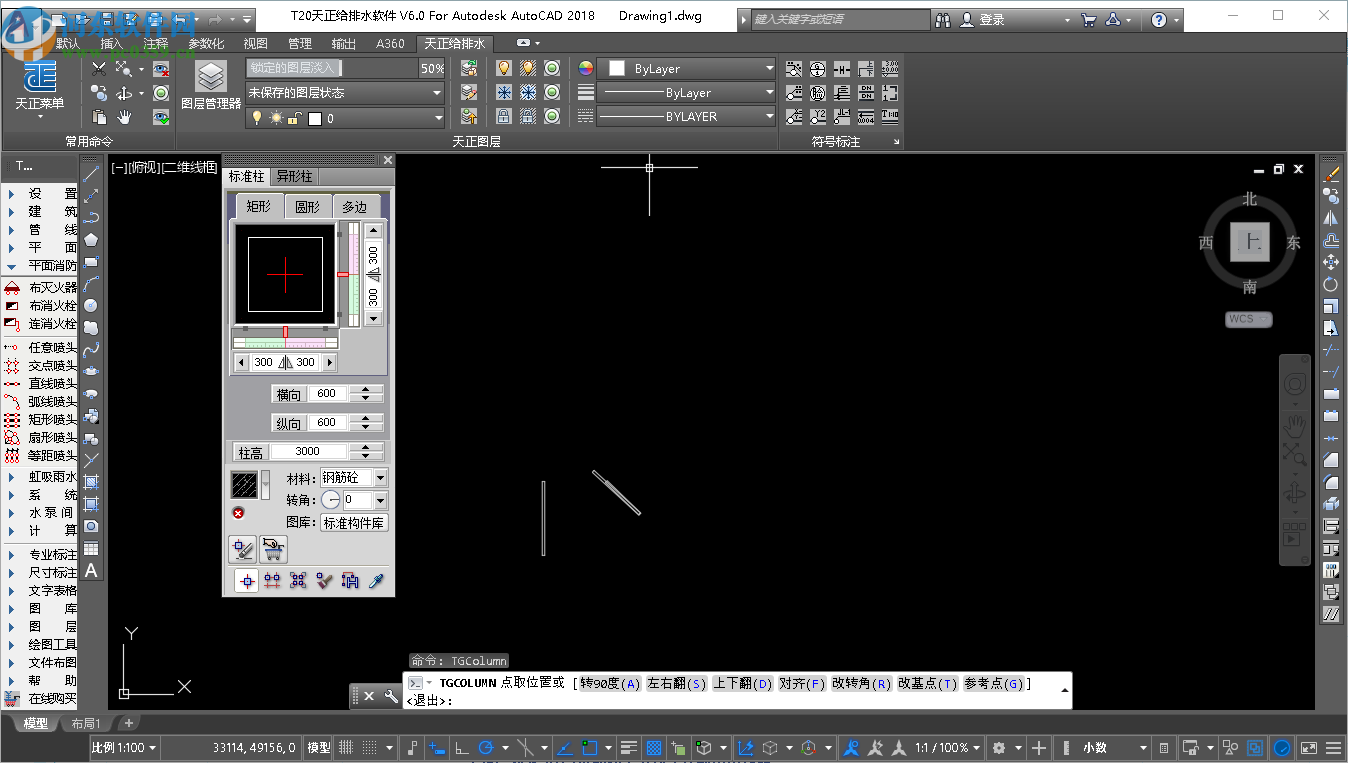Select point-insert column mode icon
The image size is (1348, 763).
pyautogui.click(x=247, y=580)
